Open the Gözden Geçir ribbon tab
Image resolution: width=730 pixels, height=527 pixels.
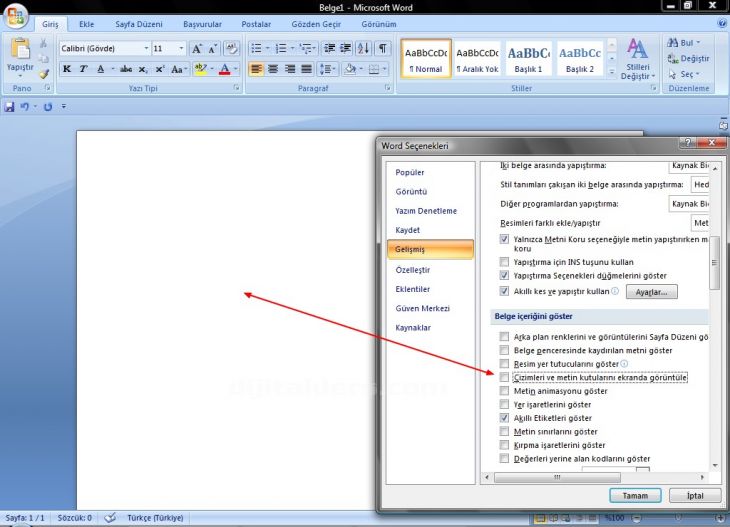tap(316, 24)
